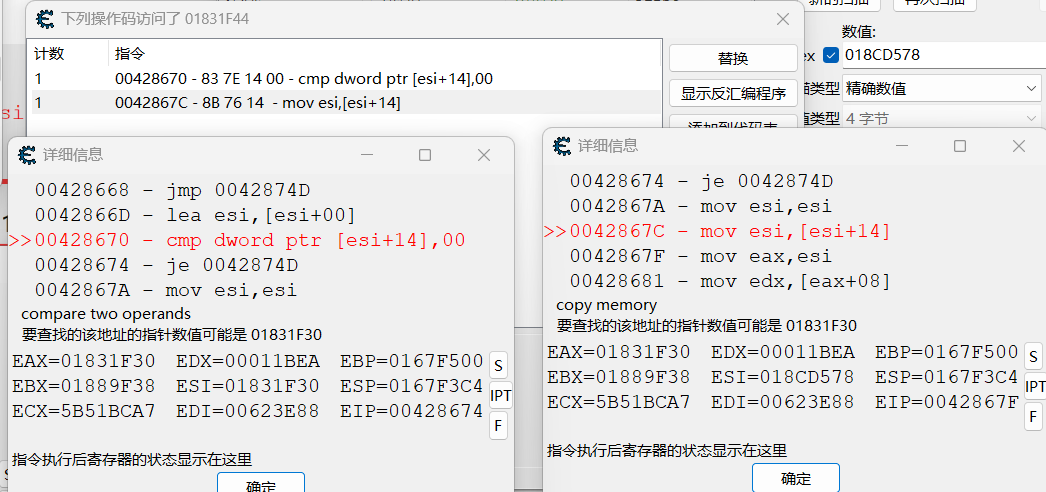This screenshot has height=492, width=1046.
Task: Maximize the left 详细信息 window
Action: tap(425, 155)
